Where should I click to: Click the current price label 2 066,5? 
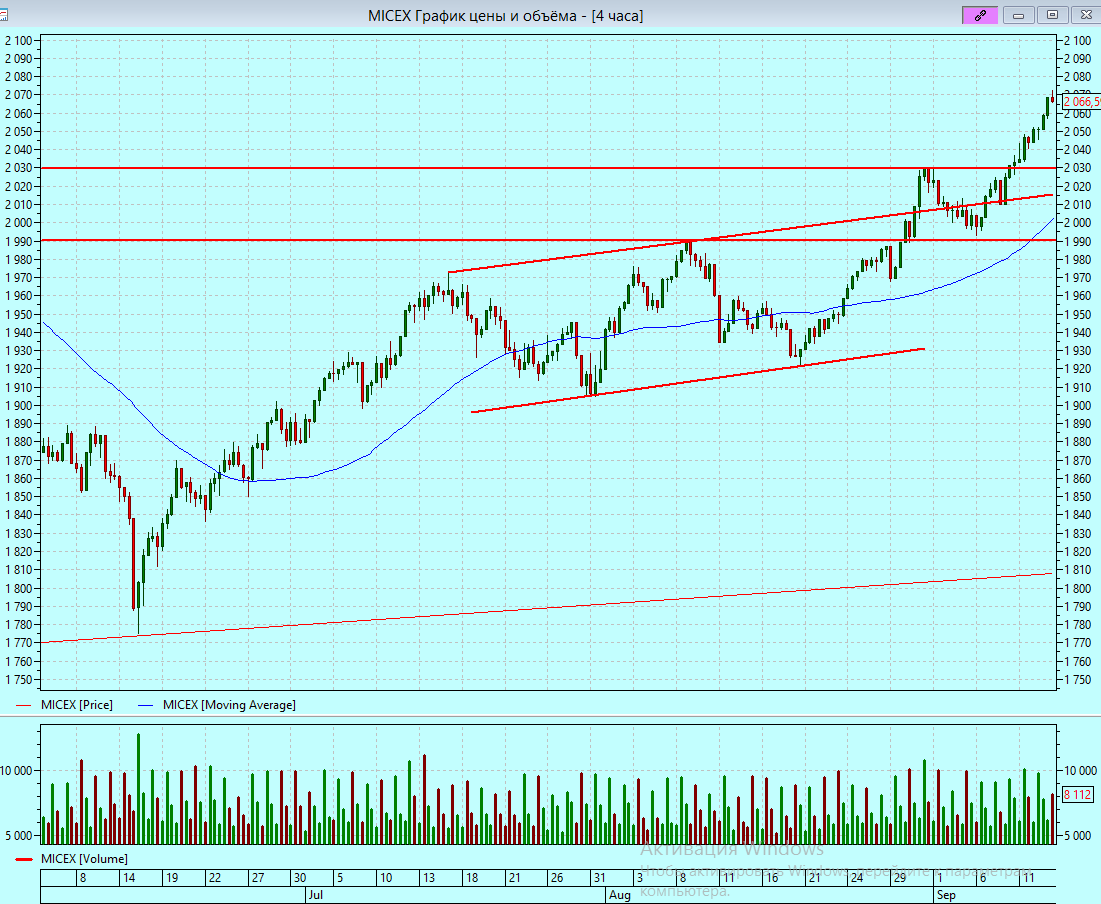pos(1081,102)
